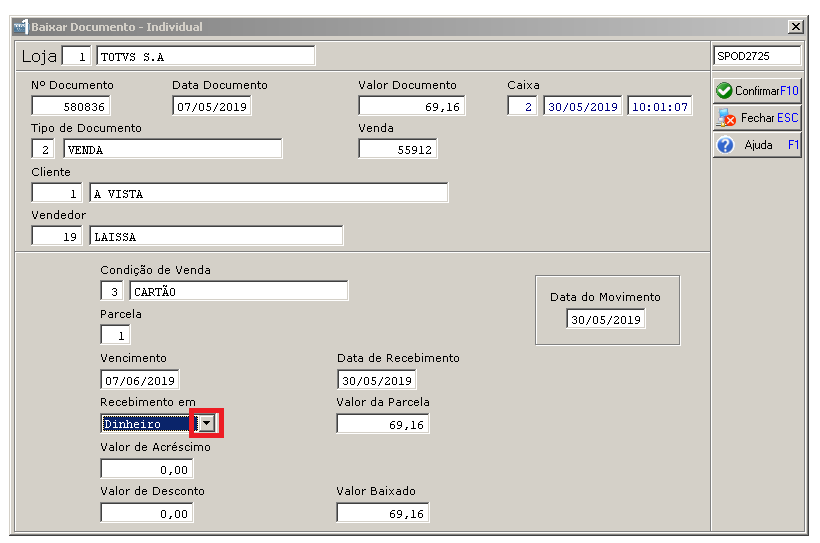
Task: Click the Fechar ESC button
Action: point(757,118)
